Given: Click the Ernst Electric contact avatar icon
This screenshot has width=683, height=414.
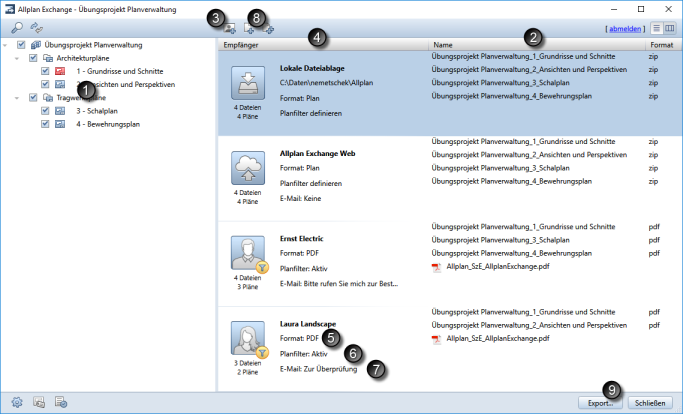Looking at the screenshot, I should (246, 252).
